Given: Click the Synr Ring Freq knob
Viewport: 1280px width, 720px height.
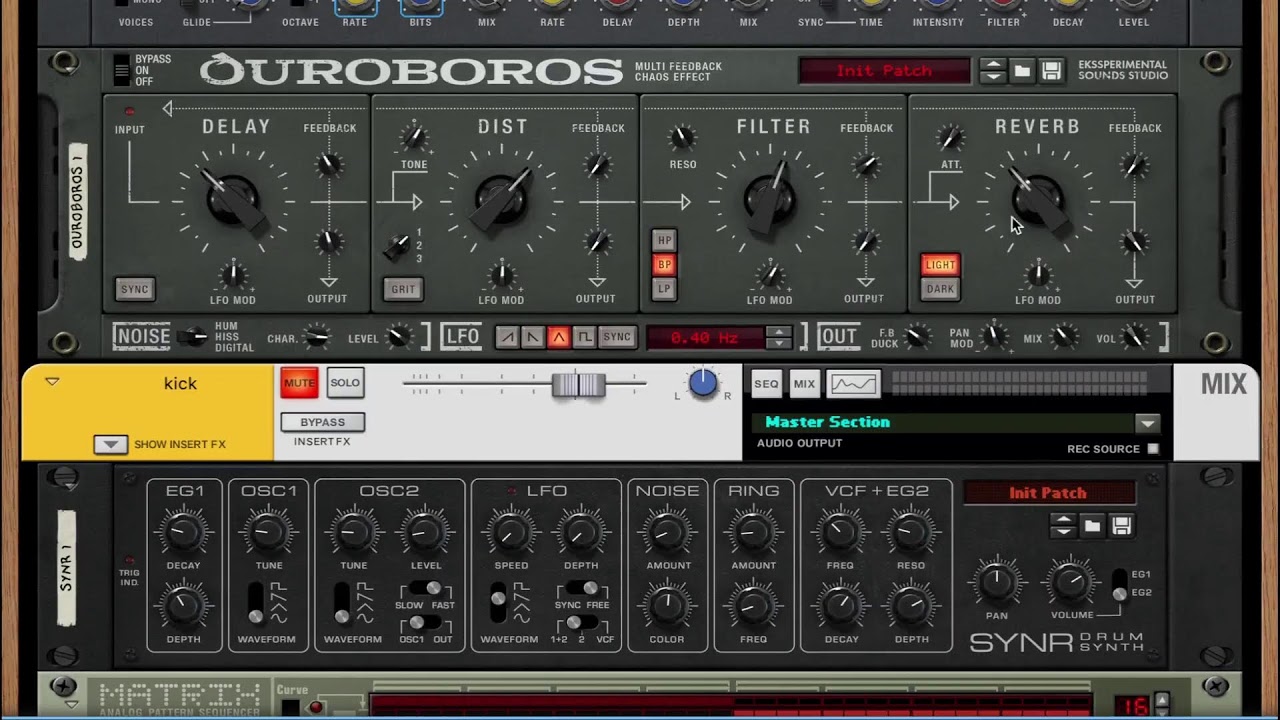Looking at the screenshot, I should coord(753,605).
